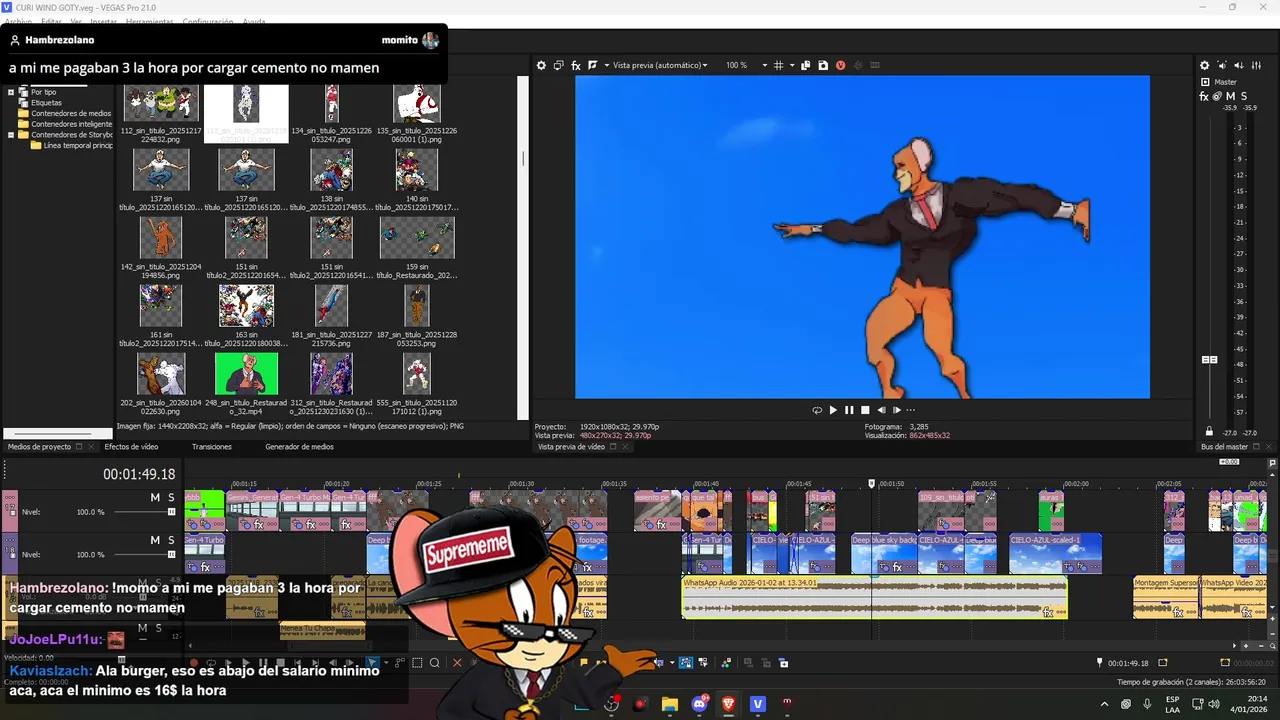The width and height of the screenshot is (1280, 720).
Task: Mute the second video track
Action: tap(155, 540)
